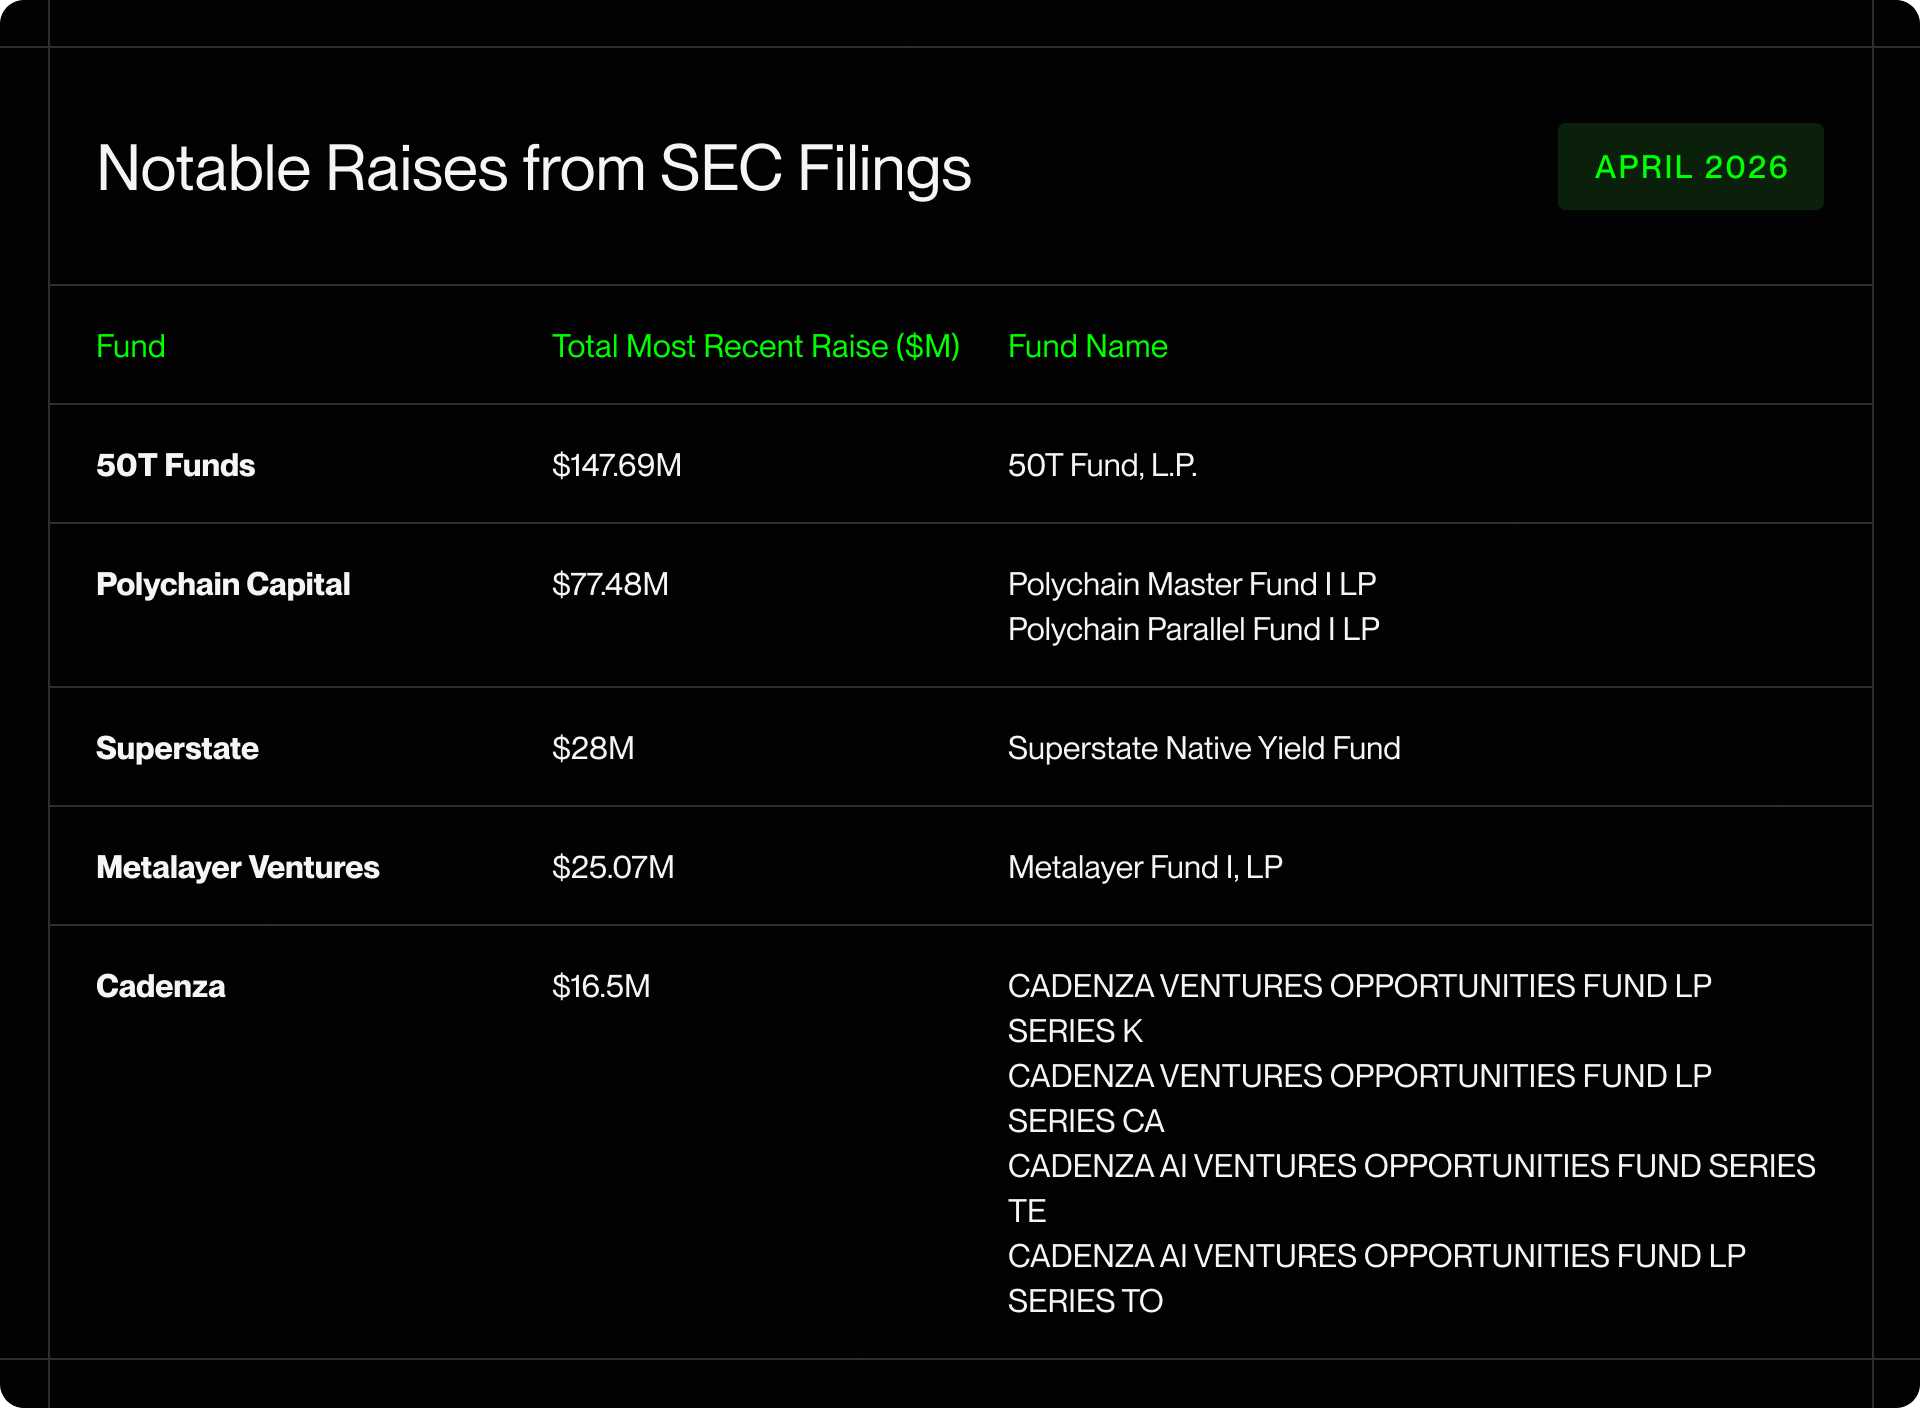The height and width of the screenshot is (1408, 1920).
Task: Click the $28M raise amount
Action: pyautogui.click(x=593, y=748)
